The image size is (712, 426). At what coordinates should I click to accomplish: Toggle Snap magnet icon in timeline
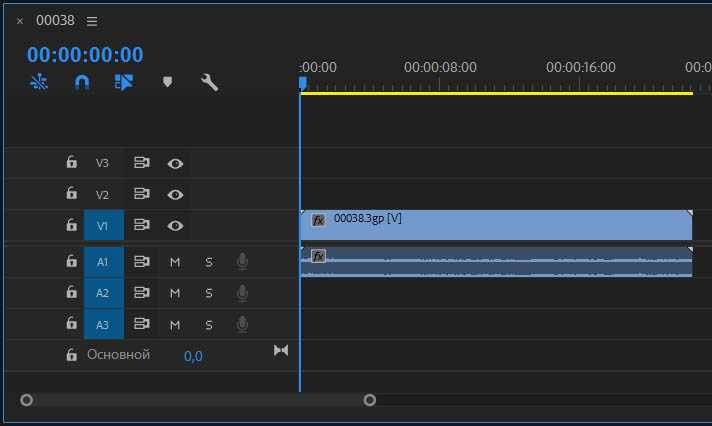coord(82,83)
